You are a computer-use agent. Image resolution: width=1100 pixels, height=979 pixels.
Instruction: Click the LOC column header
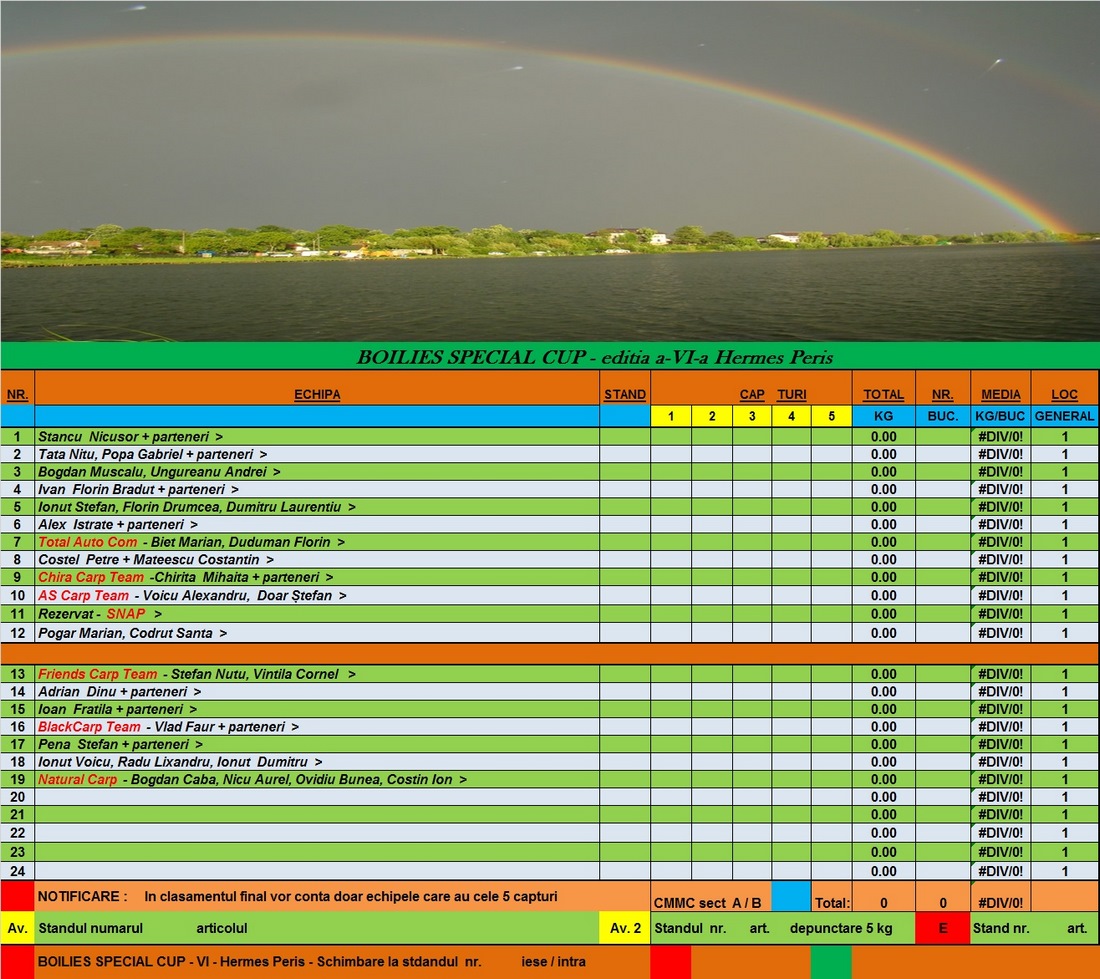tap(1064, 394)
